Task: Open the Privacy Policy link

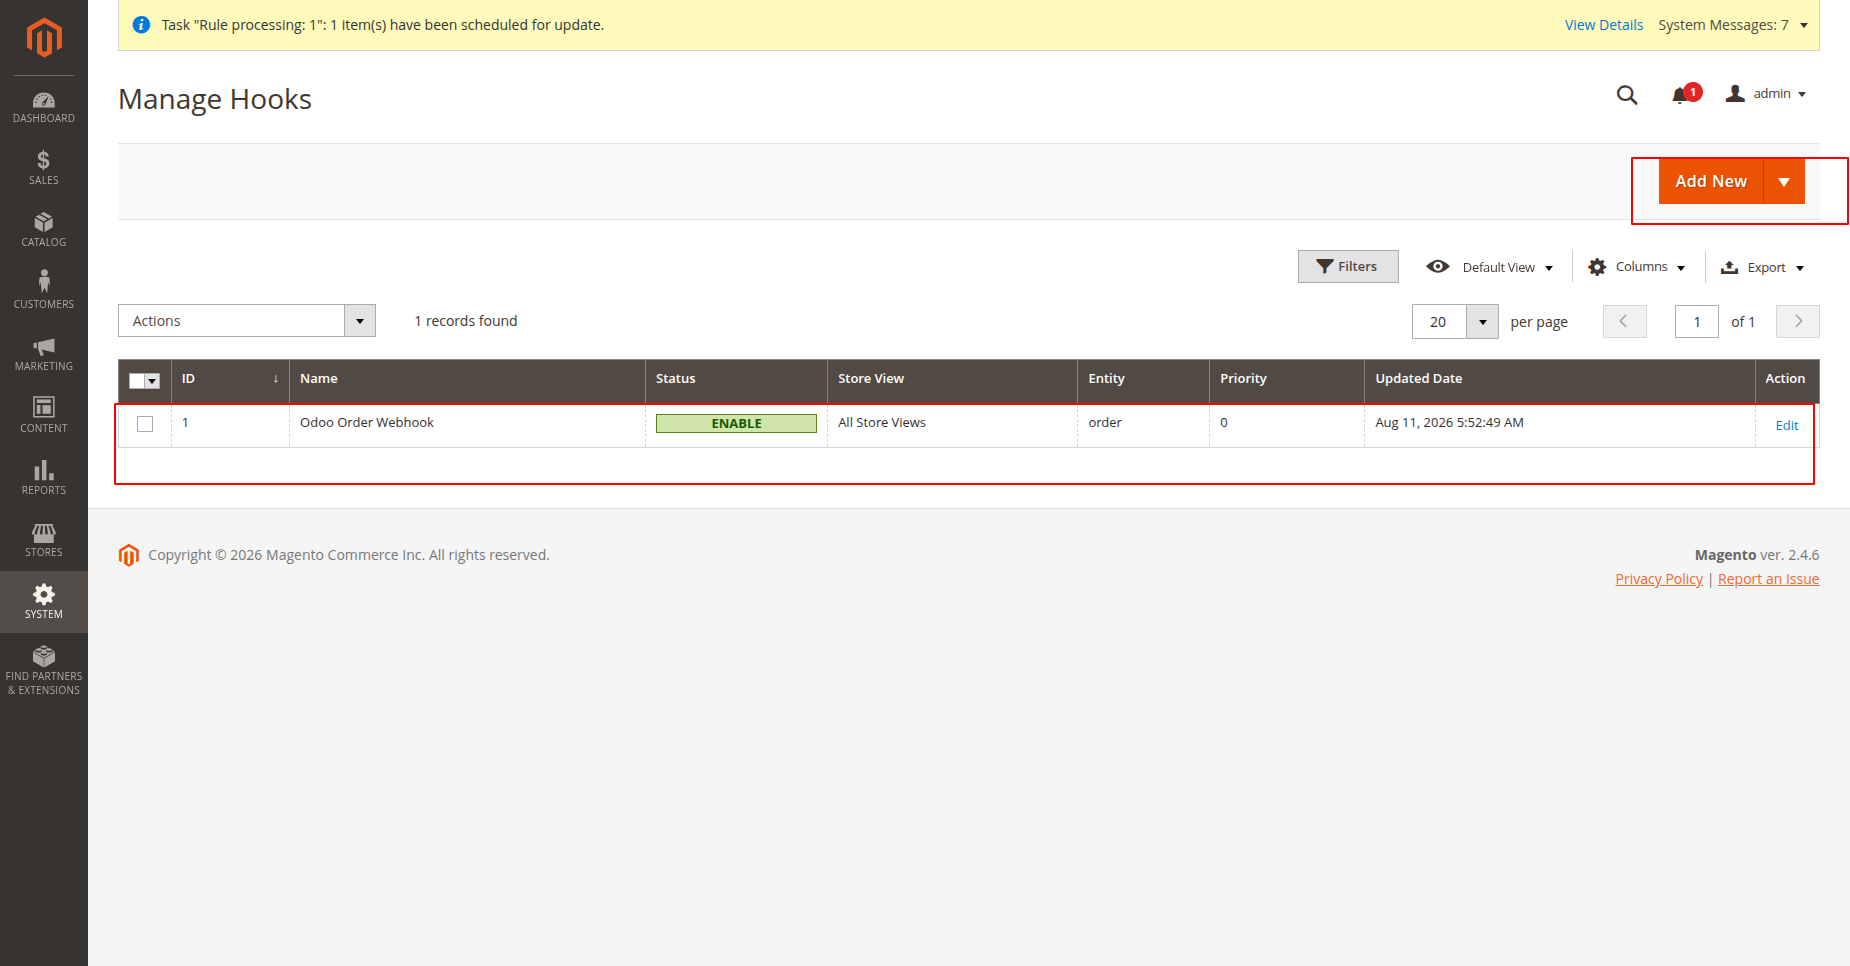Action: click(x=1659, y=579)
